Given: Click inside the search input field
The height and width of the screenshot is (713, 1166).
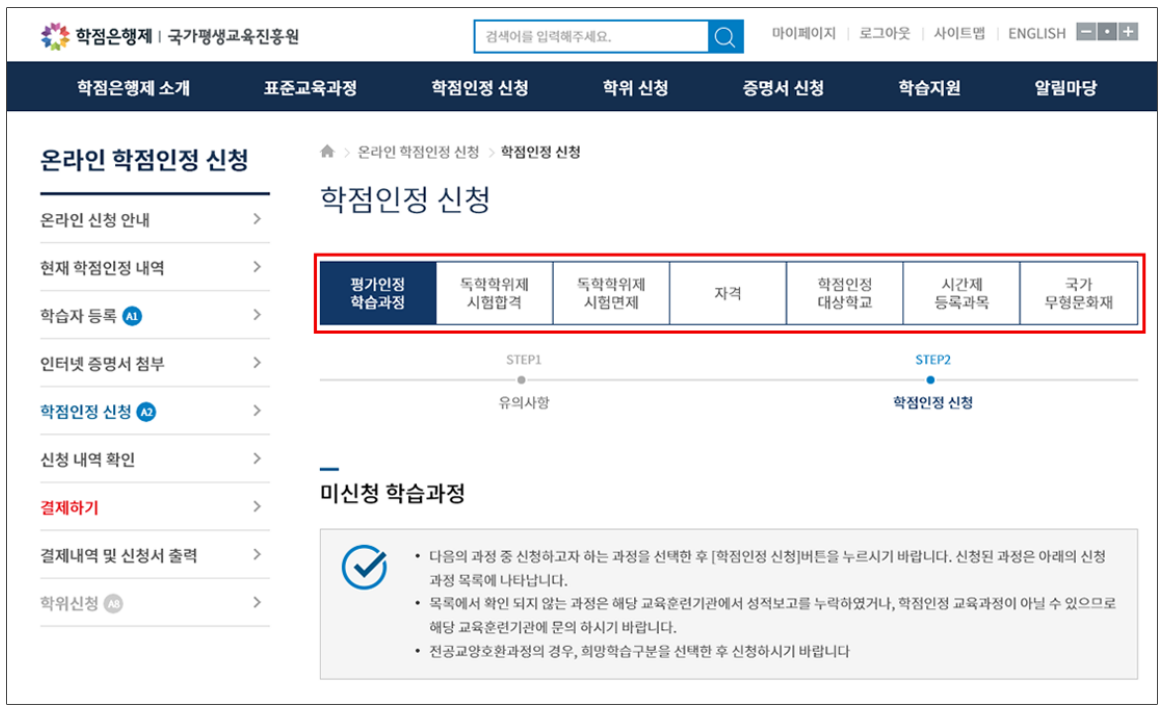Looking at the screenshot, I should pos(590,36).
